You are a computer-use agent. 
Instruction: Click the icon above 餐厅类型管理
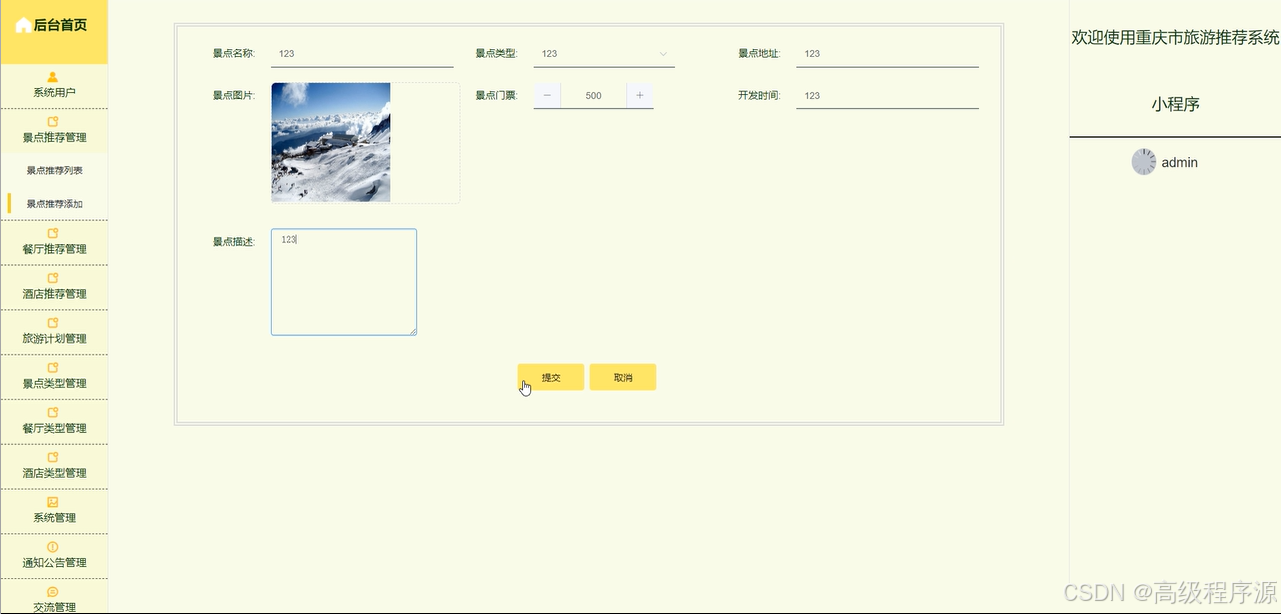coord(53,412)
